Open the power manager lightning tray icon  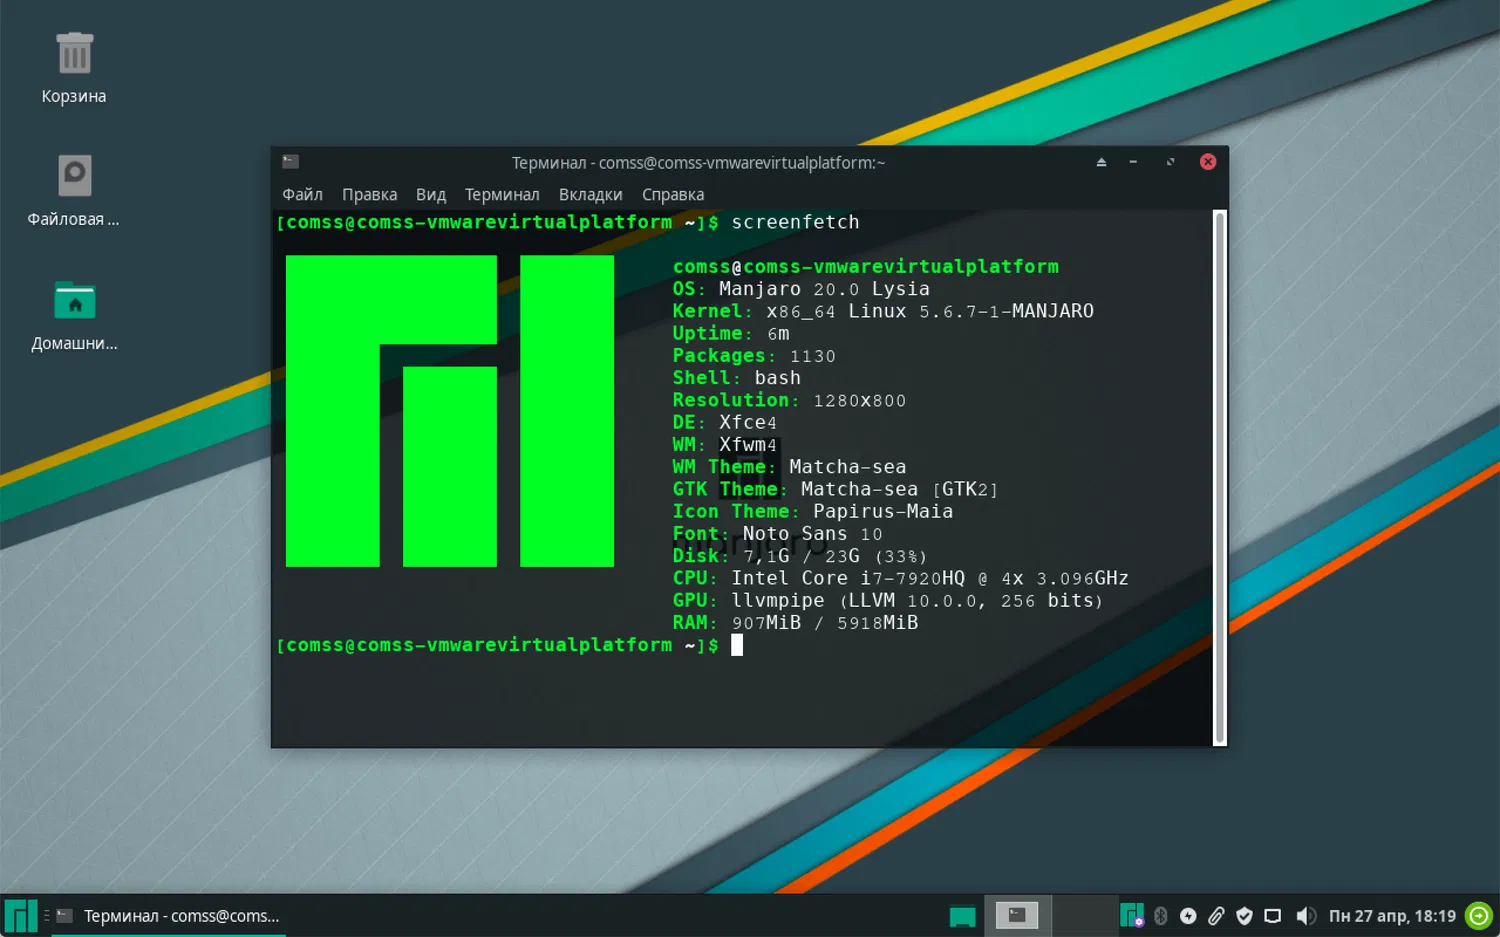pyautogui.click(x=1188, y=916)
